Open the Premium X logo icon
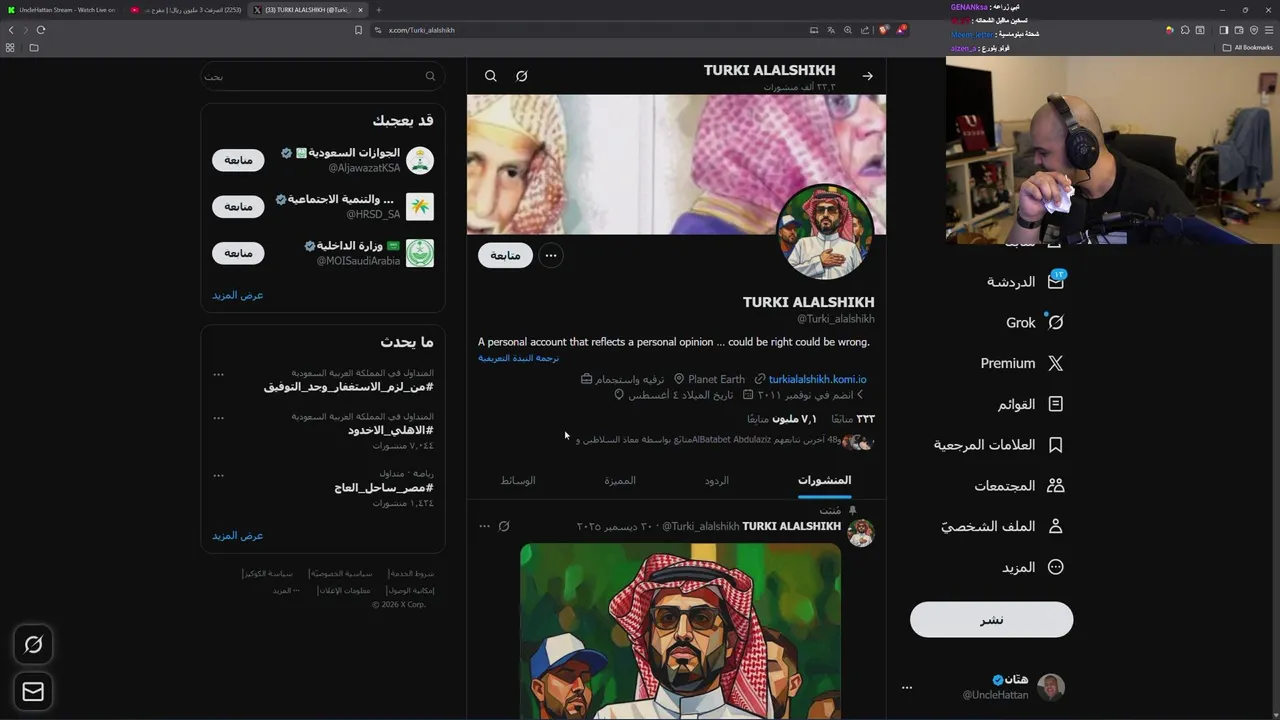The image size is (1280, 720). 1055,363
